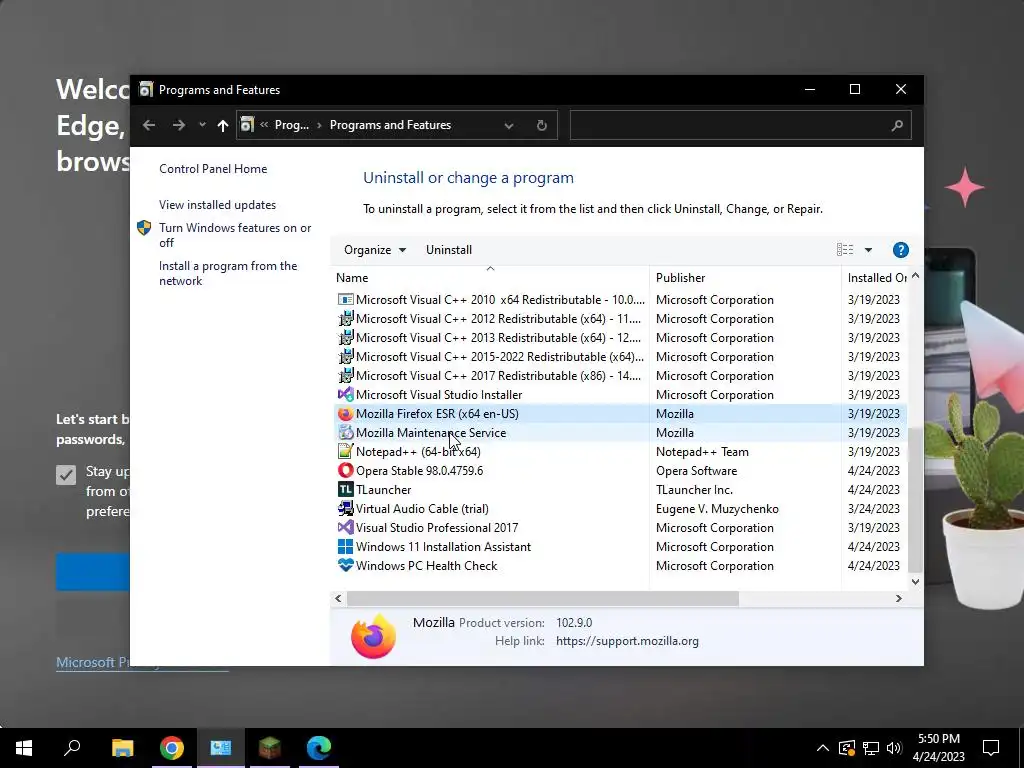Switch to Microsoft Edge in the taskbar
Viewport: 1024px width, 768px height.
click(x=319, y=748)
